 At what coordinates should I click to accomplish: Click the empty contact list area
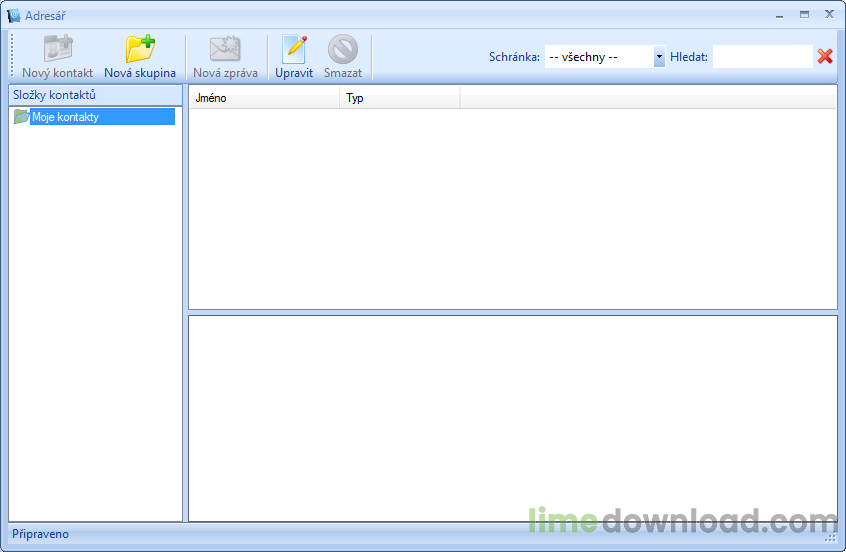tap(513, 209)
